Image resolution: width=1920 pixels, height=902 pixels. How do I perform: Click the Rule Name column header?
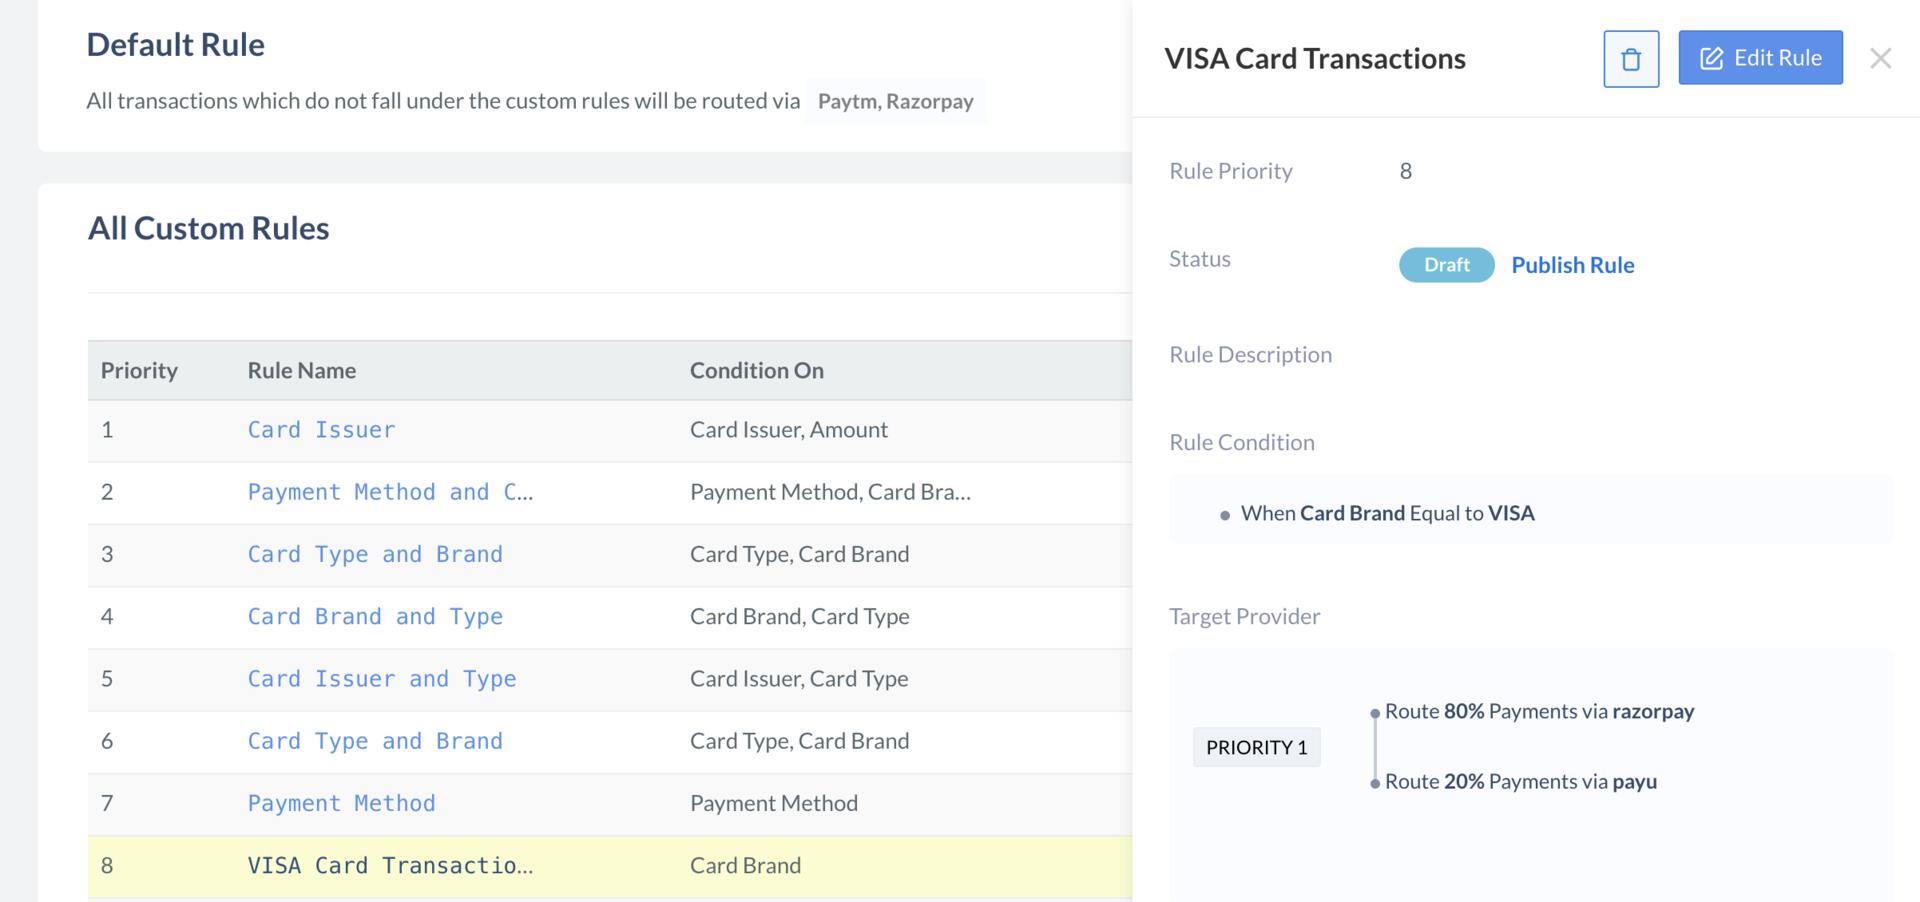point(302,370)
